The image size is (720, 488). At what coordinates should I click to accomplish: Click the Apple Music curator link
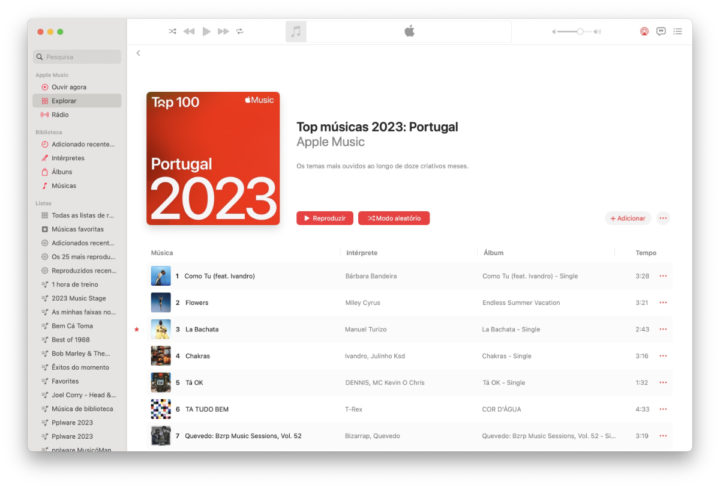pyautogui.click(x=331, y=142)
